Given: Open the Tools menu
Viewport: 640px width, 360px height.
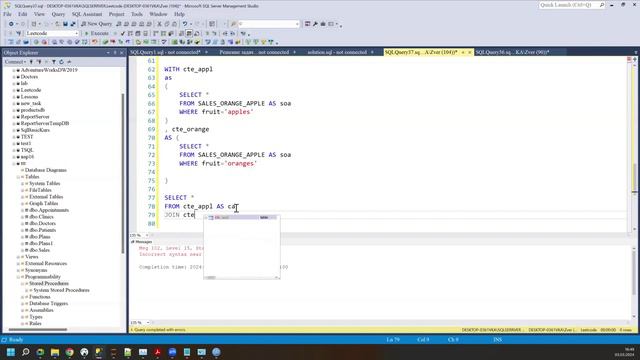Looking at the screenshot, I should (x=137, y=14).
